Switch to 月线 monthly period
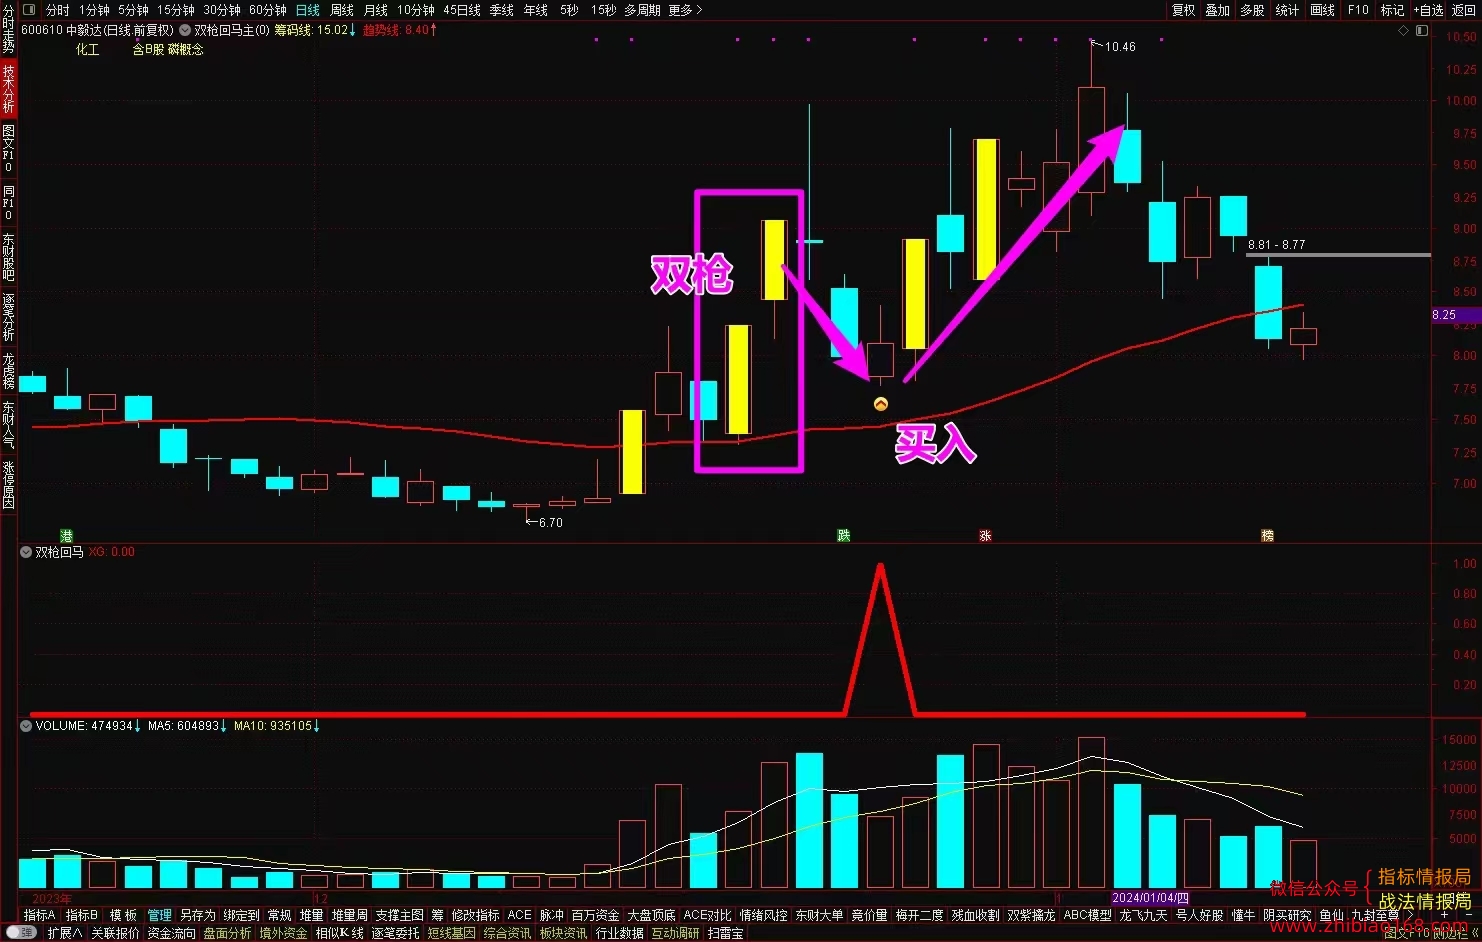The height and width of the screenshot is (942, 1482). tap(376, 10)
